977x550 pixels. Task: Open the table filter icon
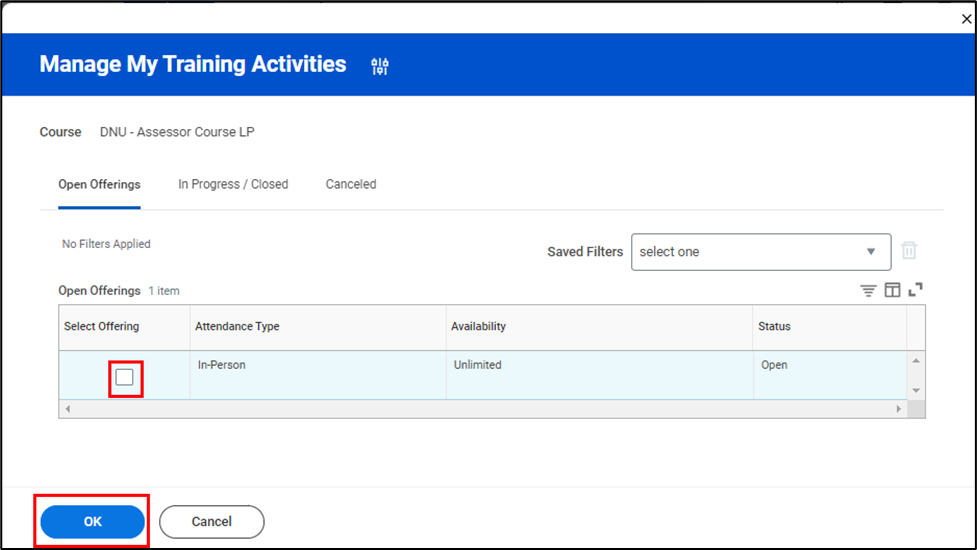[868, 291]
